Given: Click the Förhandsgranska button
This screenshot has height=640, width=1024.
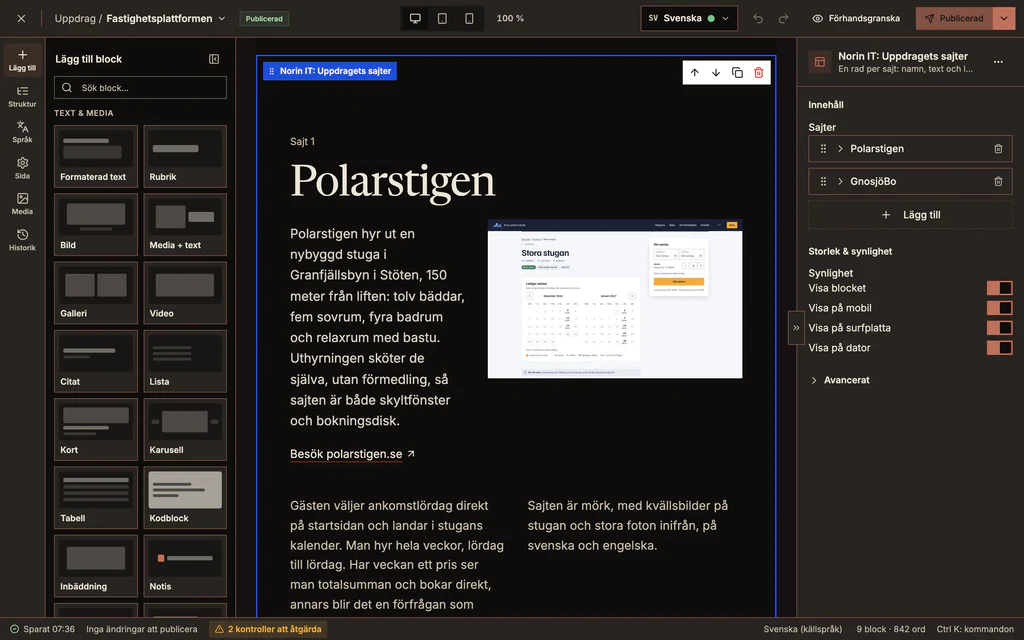Looking at the screenshot, I should click(856, 18).
